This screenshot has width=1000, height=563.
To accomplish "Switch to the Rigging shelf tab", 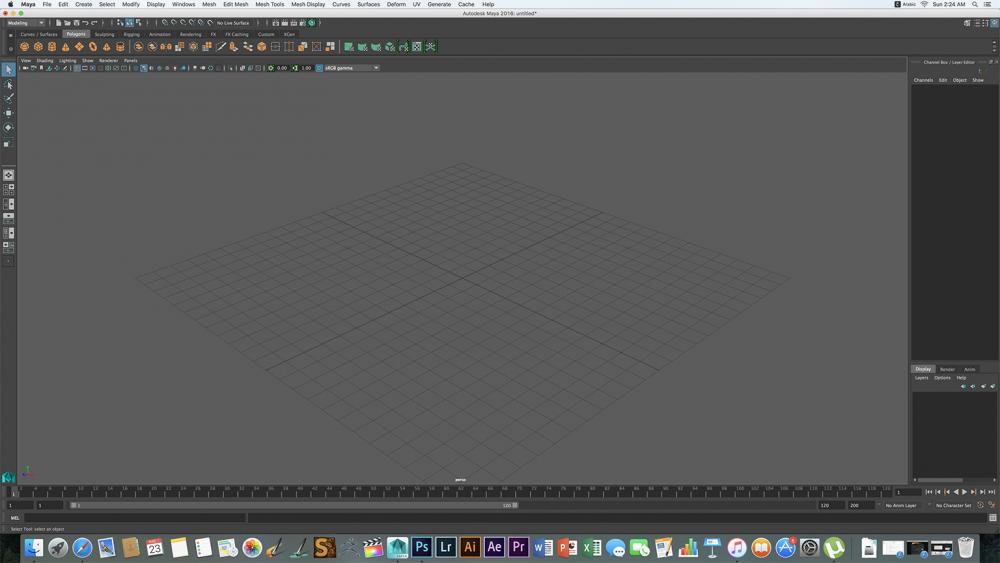I will coord(131,34).
